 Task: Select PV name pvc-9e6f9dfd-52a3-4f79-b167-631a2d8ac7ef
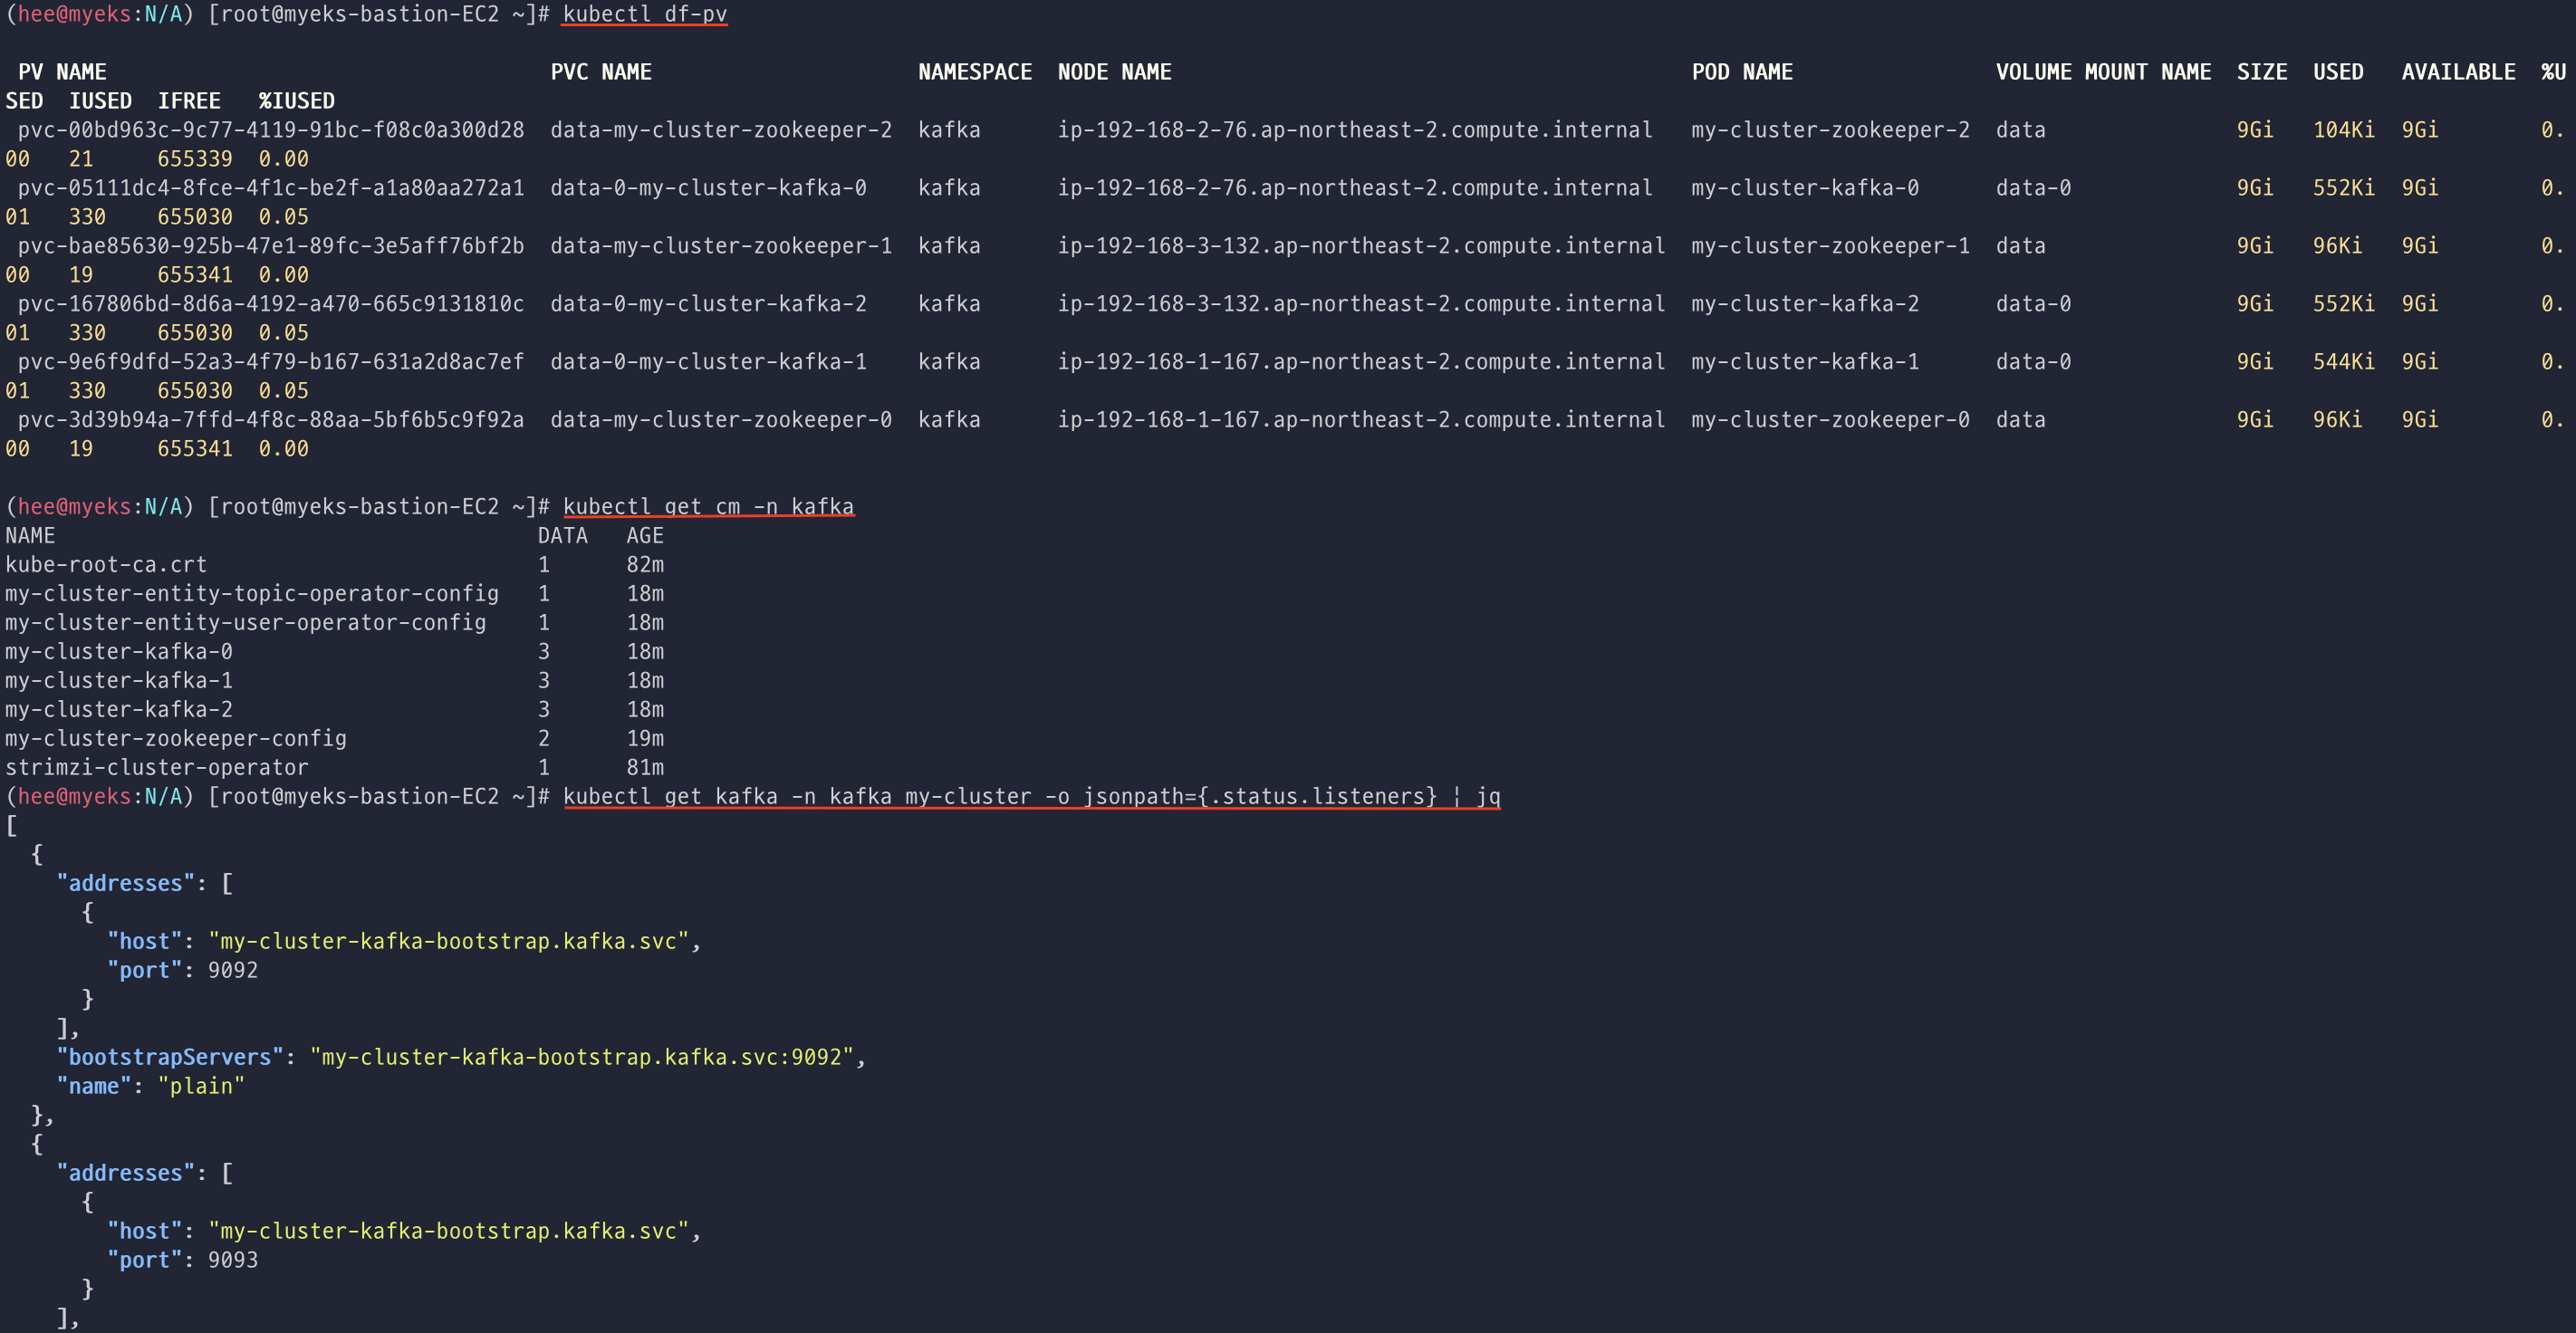[271, 362]
